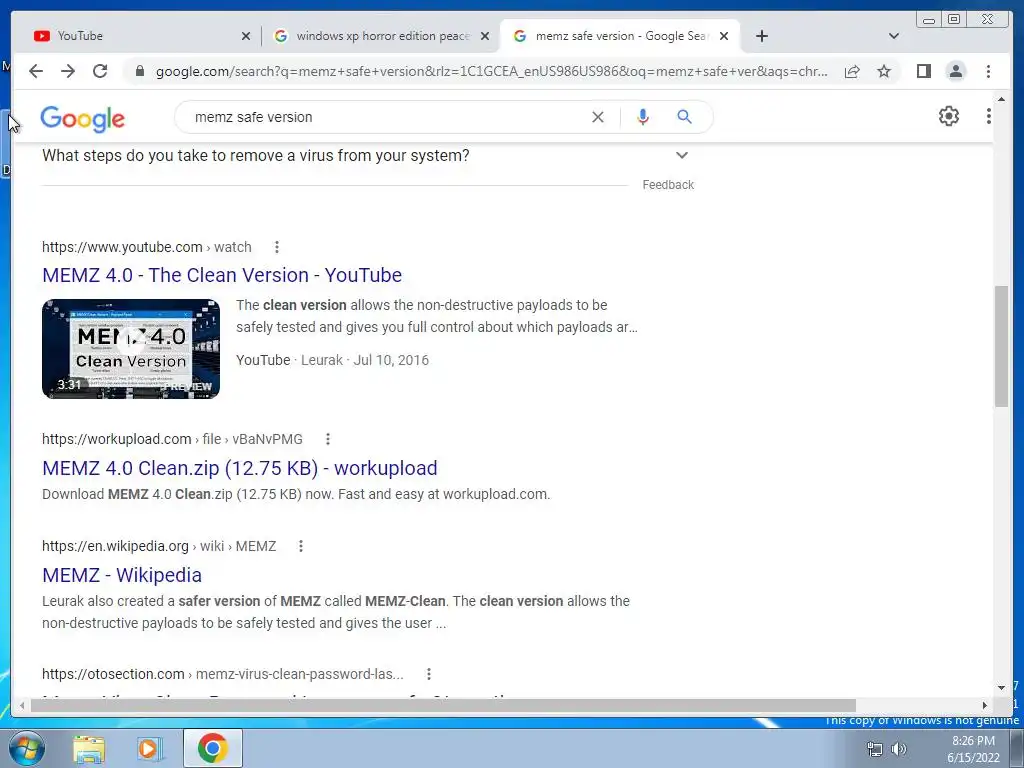The width and height of the screenshot is (1024, 768).
Task: Close the 'windows xp horror edition' tab
Action: tap(485, 36)
